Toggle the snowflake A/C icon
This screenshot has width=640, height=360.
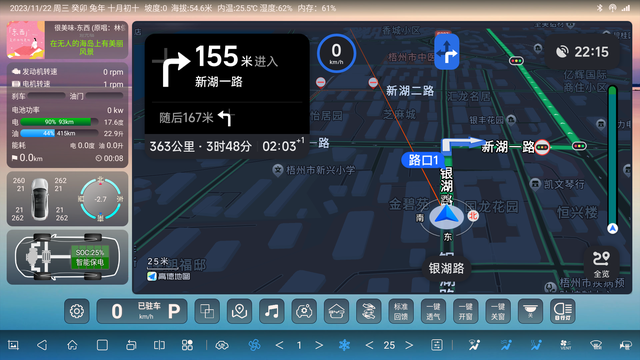(x=344, y=345)
